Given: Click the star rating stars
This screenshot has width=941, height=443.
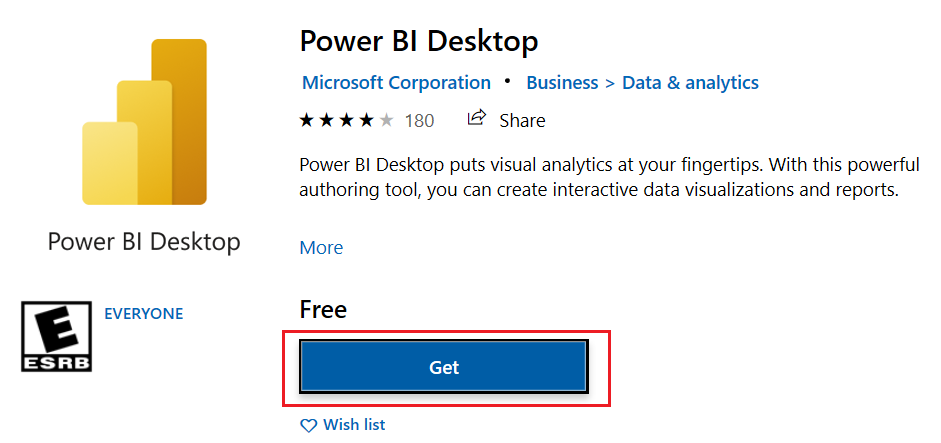Looking at the screenshot, I should click(x=346, y=121).
